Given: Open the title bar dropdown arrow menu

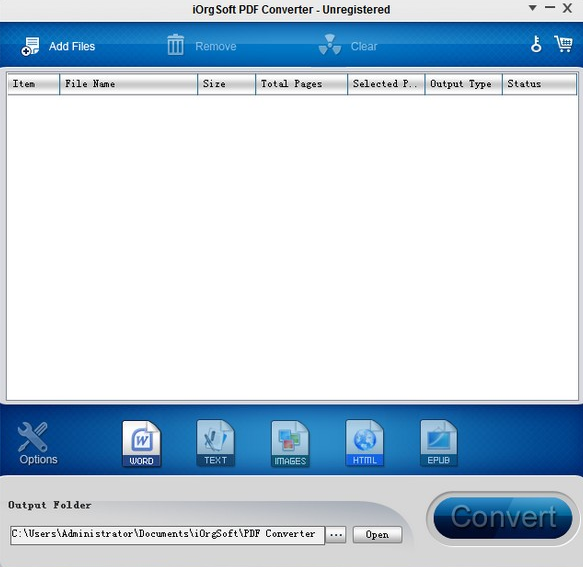Looking at the screenshot, I should (x=532, y=8).
